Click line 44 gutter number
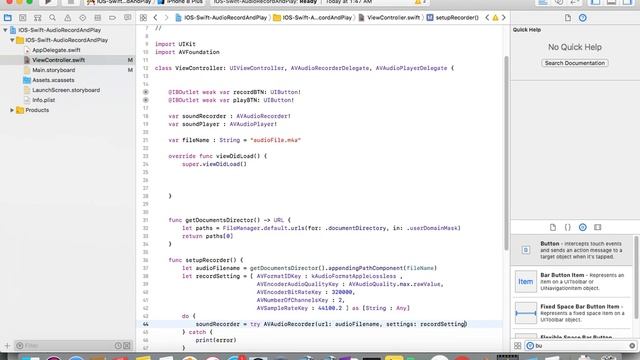This screenshot has width=640, height=360. (x=146, y=324)
